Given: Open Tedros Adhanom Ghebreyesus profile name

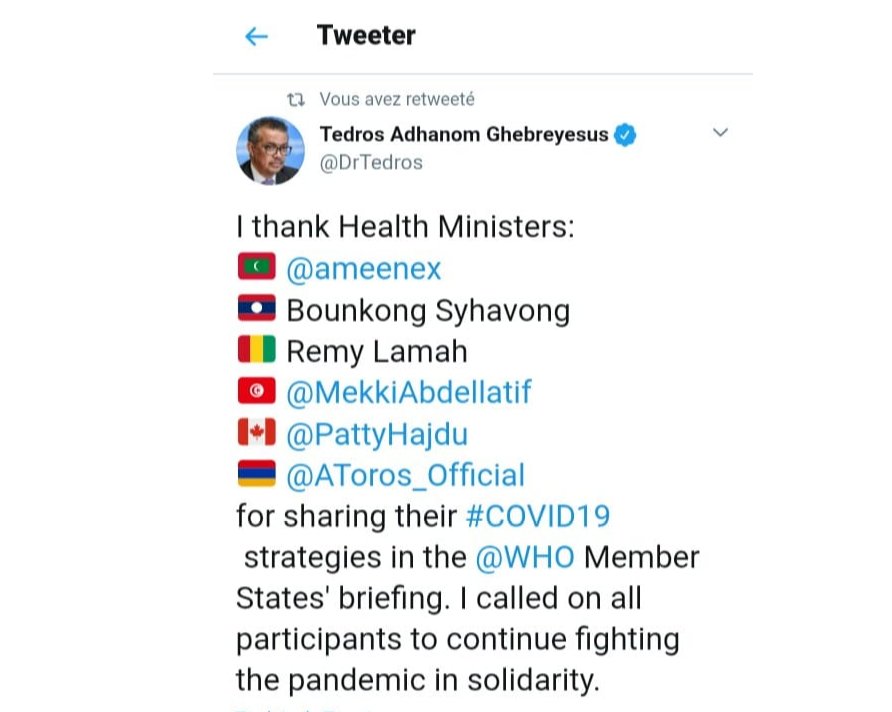Looking at the screenshot, I should click(463, 135).
